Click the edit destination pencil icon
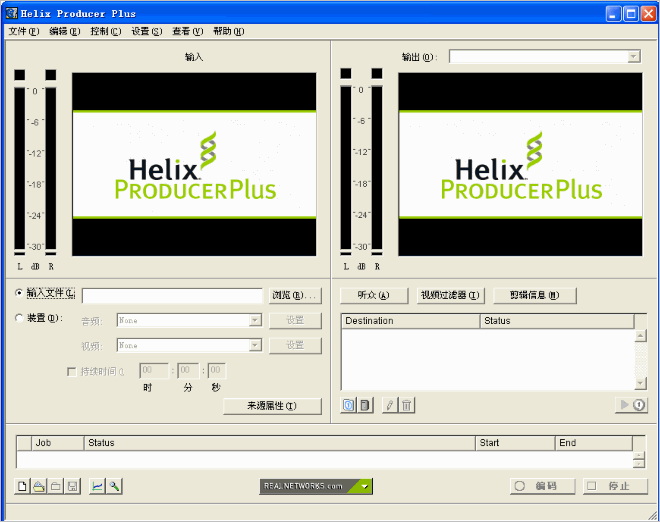 (x=390, y=405)
